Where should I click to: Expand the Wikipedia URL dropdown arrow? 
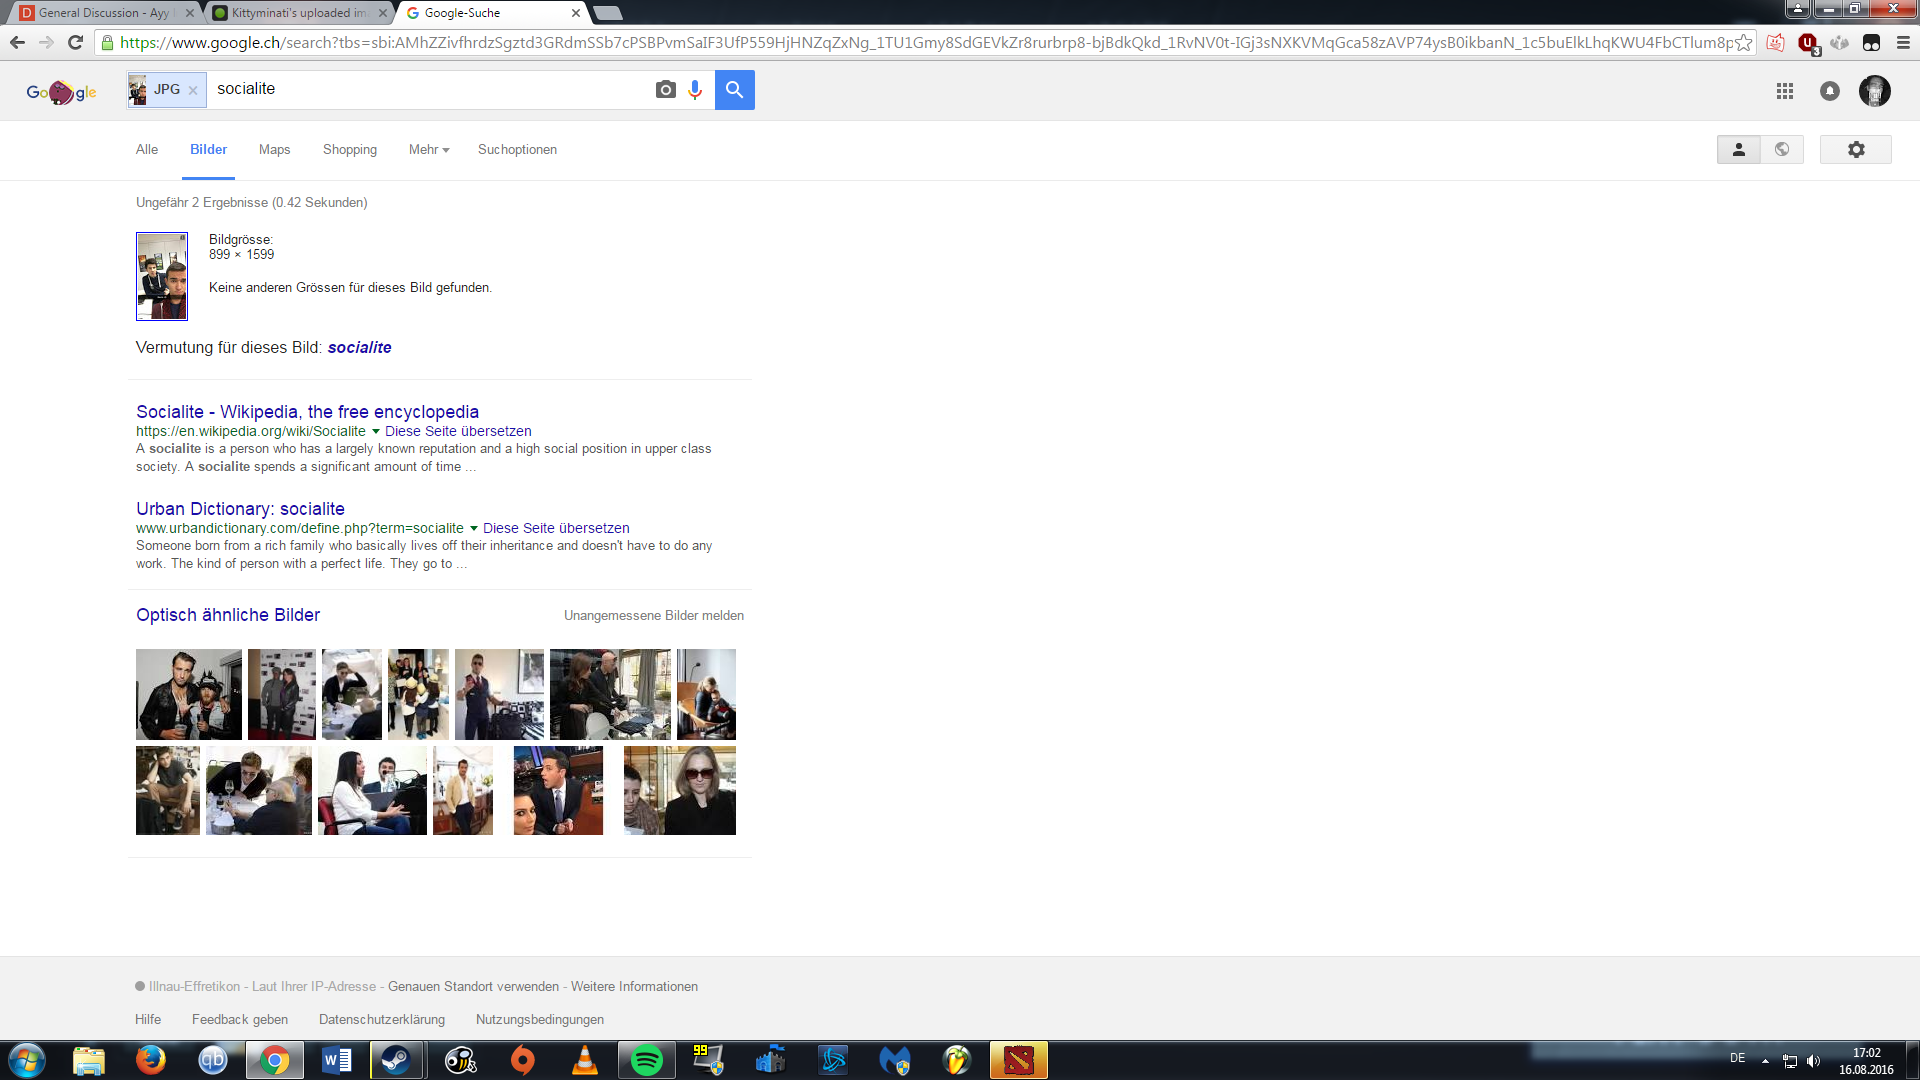point(376,431)
